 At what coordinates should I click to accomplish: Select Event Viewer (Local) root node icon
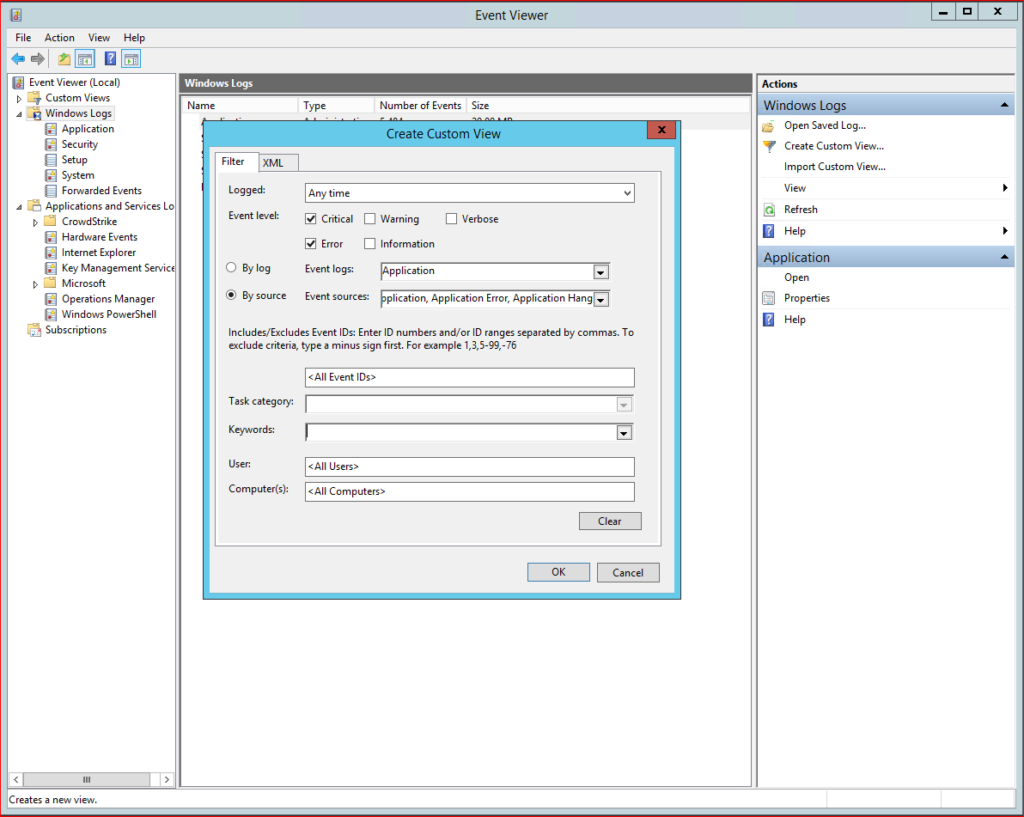pyautogui.click(x=18, y=82)
